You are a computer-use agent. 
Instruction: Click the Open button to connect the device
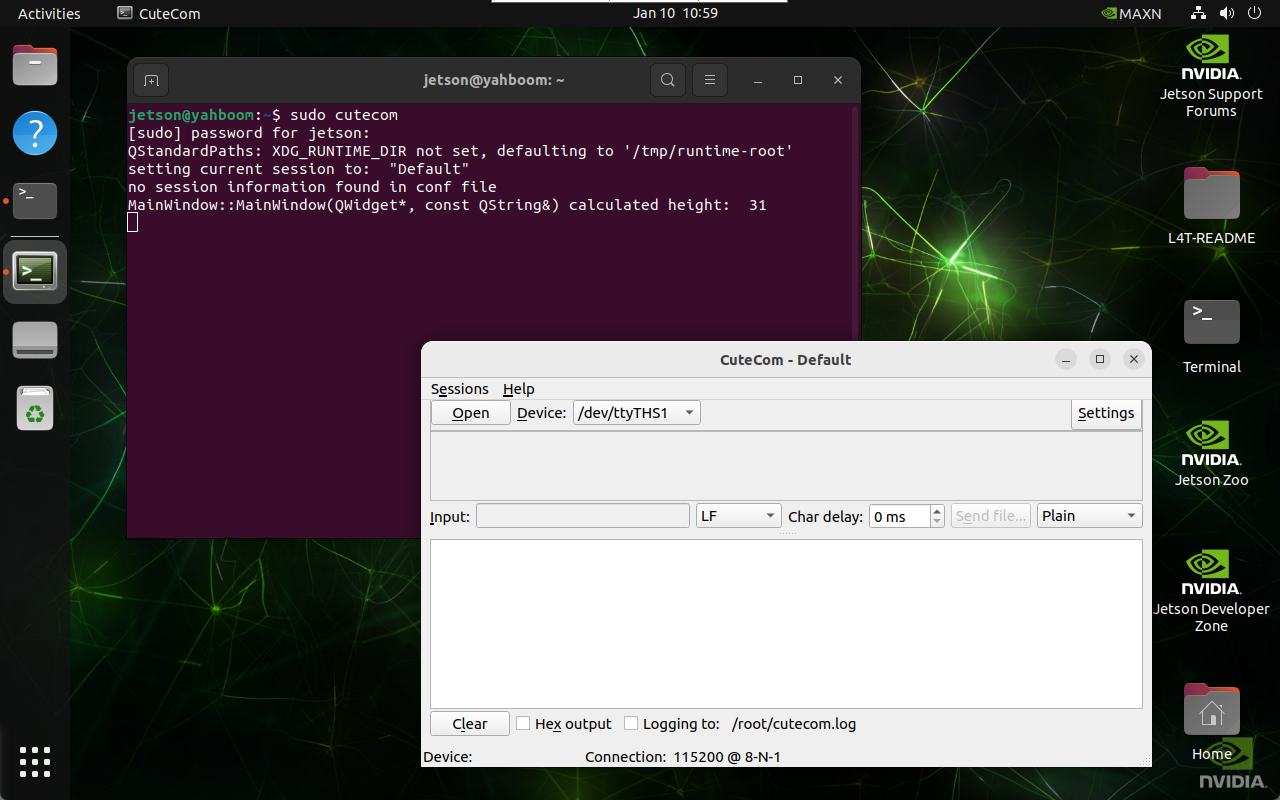pos(471,413)
